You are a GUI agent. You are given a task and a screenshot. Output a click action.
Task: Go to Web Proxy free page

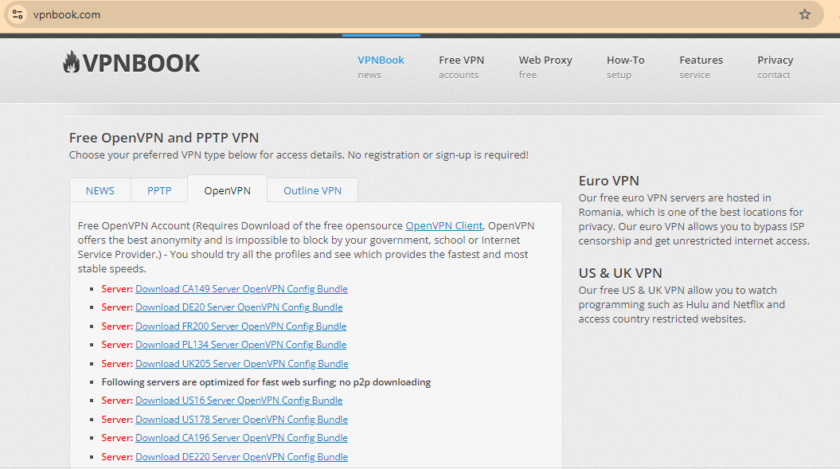pyautogui.click(x=545, y=66)
